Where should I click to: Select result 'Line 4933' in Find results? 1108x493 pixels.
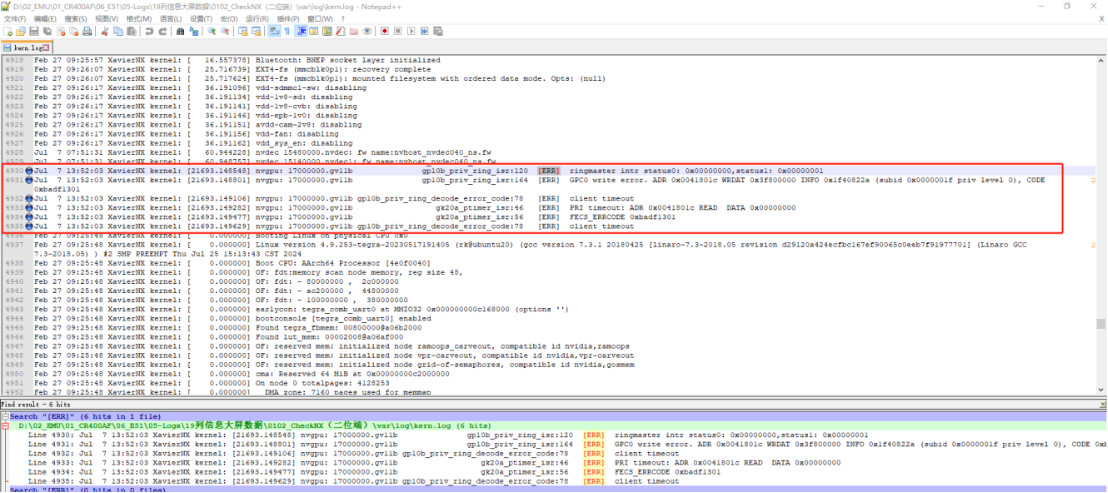click(x=434, y=463)
